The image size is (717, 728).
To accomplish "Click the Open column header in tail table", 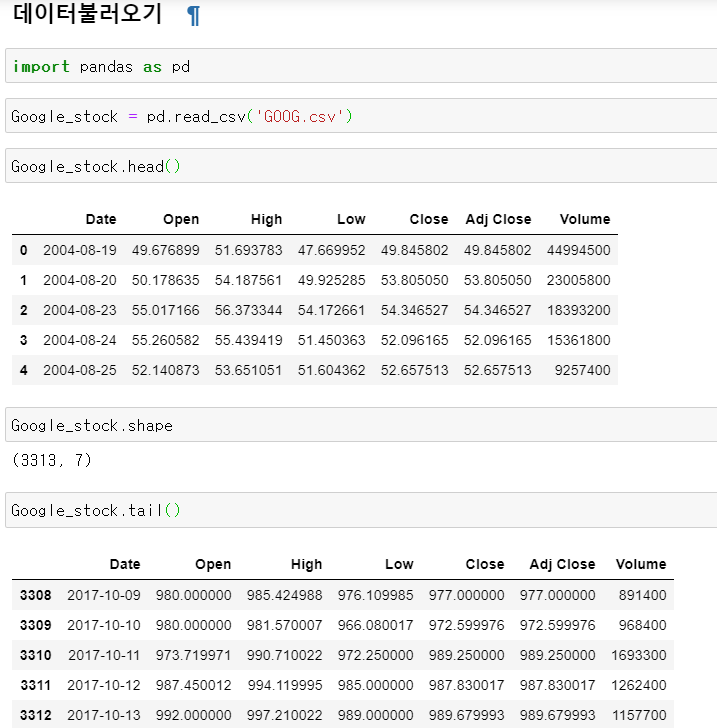I will click(x=213, y=564).
